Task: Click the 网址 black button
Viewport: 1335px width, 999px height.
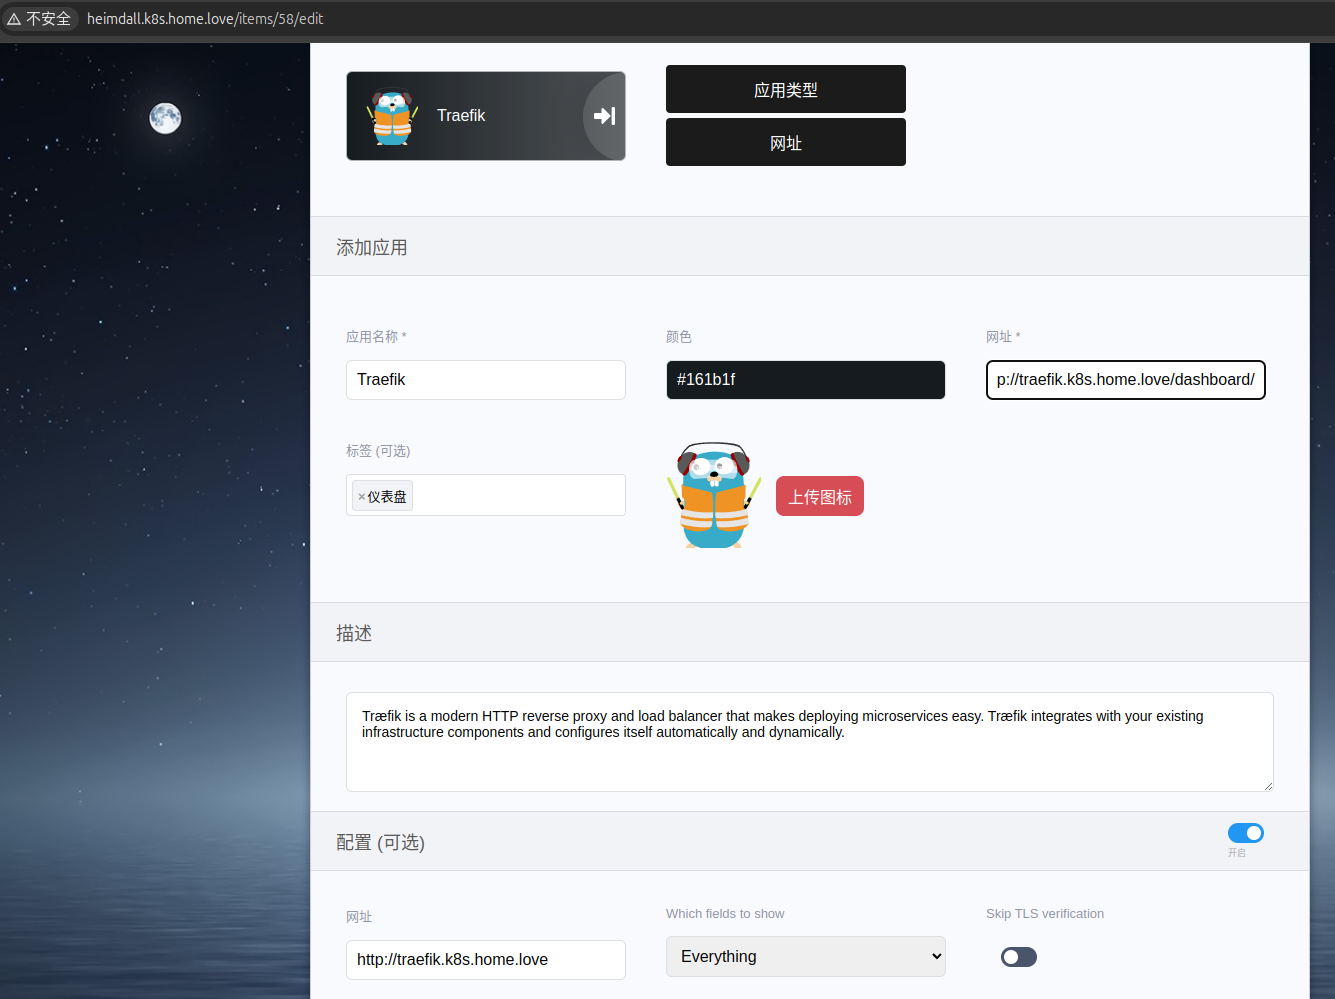Action: point(786,142)
